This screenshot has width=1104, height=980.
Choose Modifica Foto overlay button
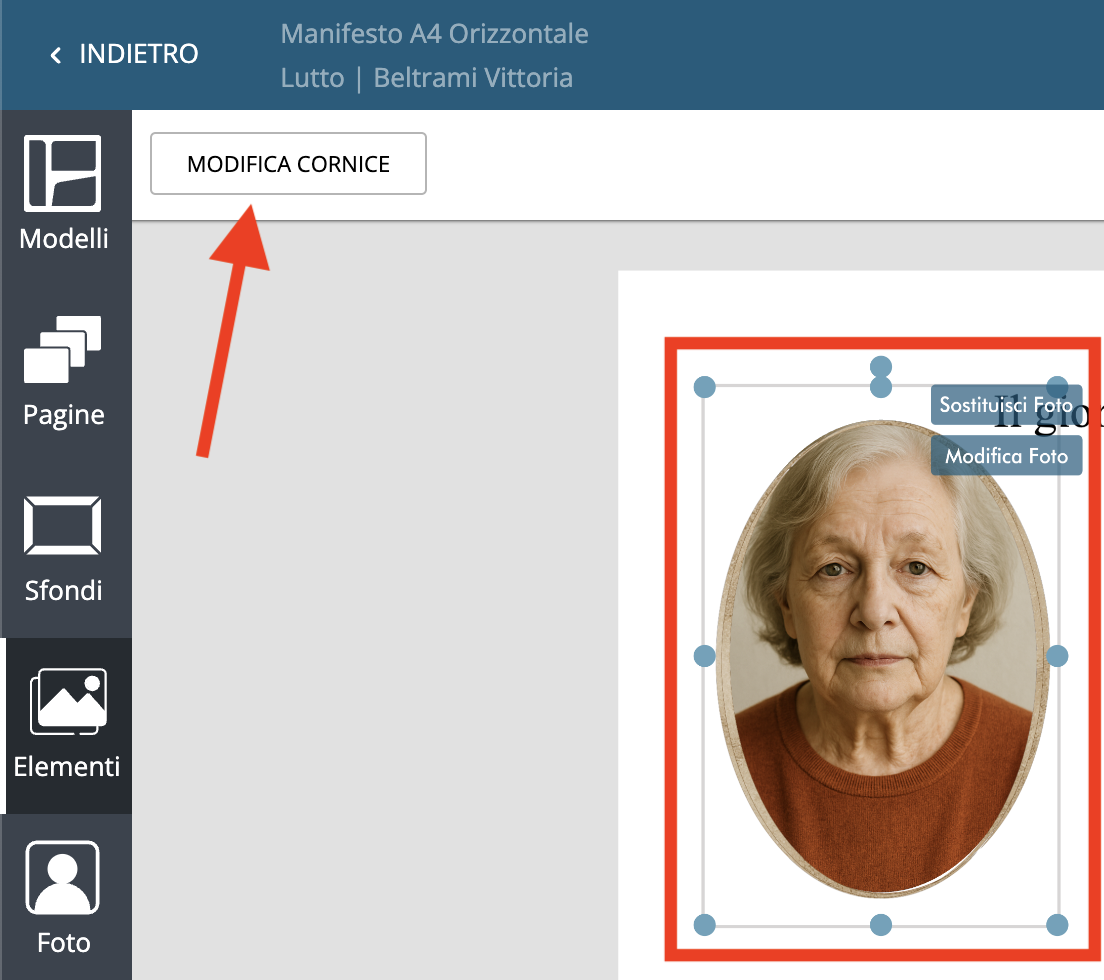pos(1006,456)
